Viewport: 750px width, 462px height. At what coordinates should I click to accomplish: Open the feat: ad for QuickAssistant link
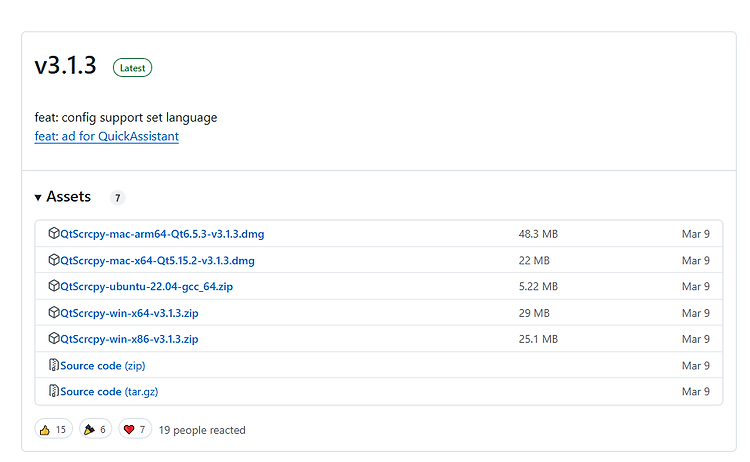tap(107, 136)
